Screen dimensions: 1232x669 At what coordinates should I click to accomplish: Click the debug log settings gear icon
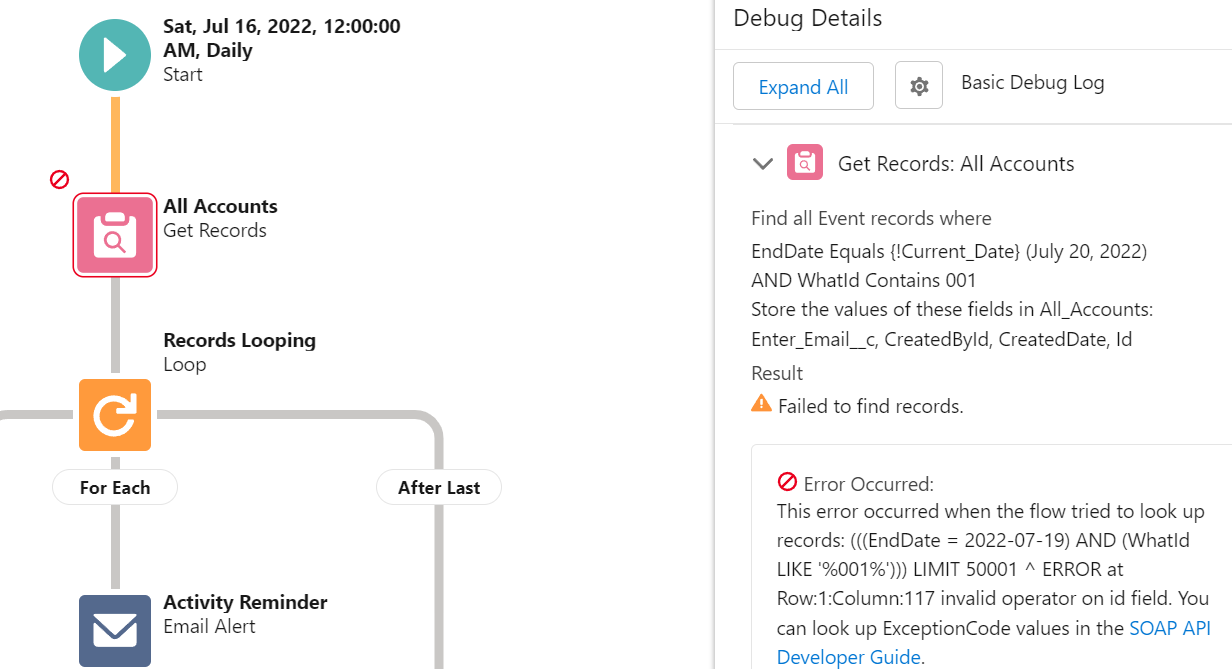coord(918,86)
